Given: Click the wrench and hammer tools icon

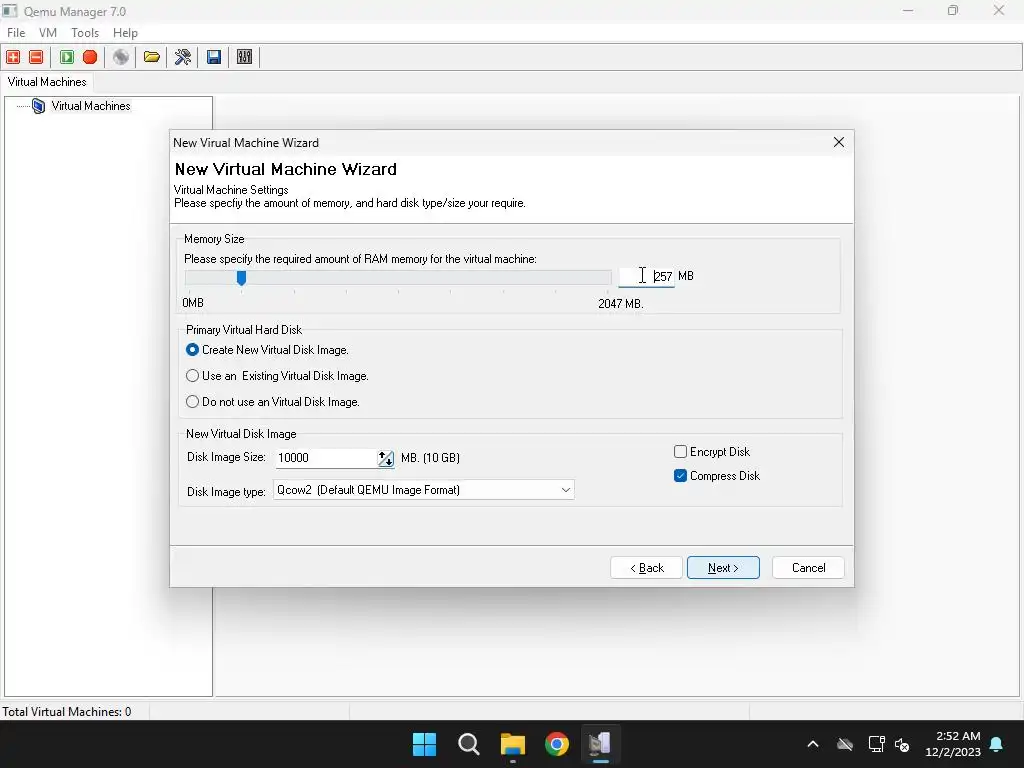Looking at the screenshot, I should coord(183,57).
